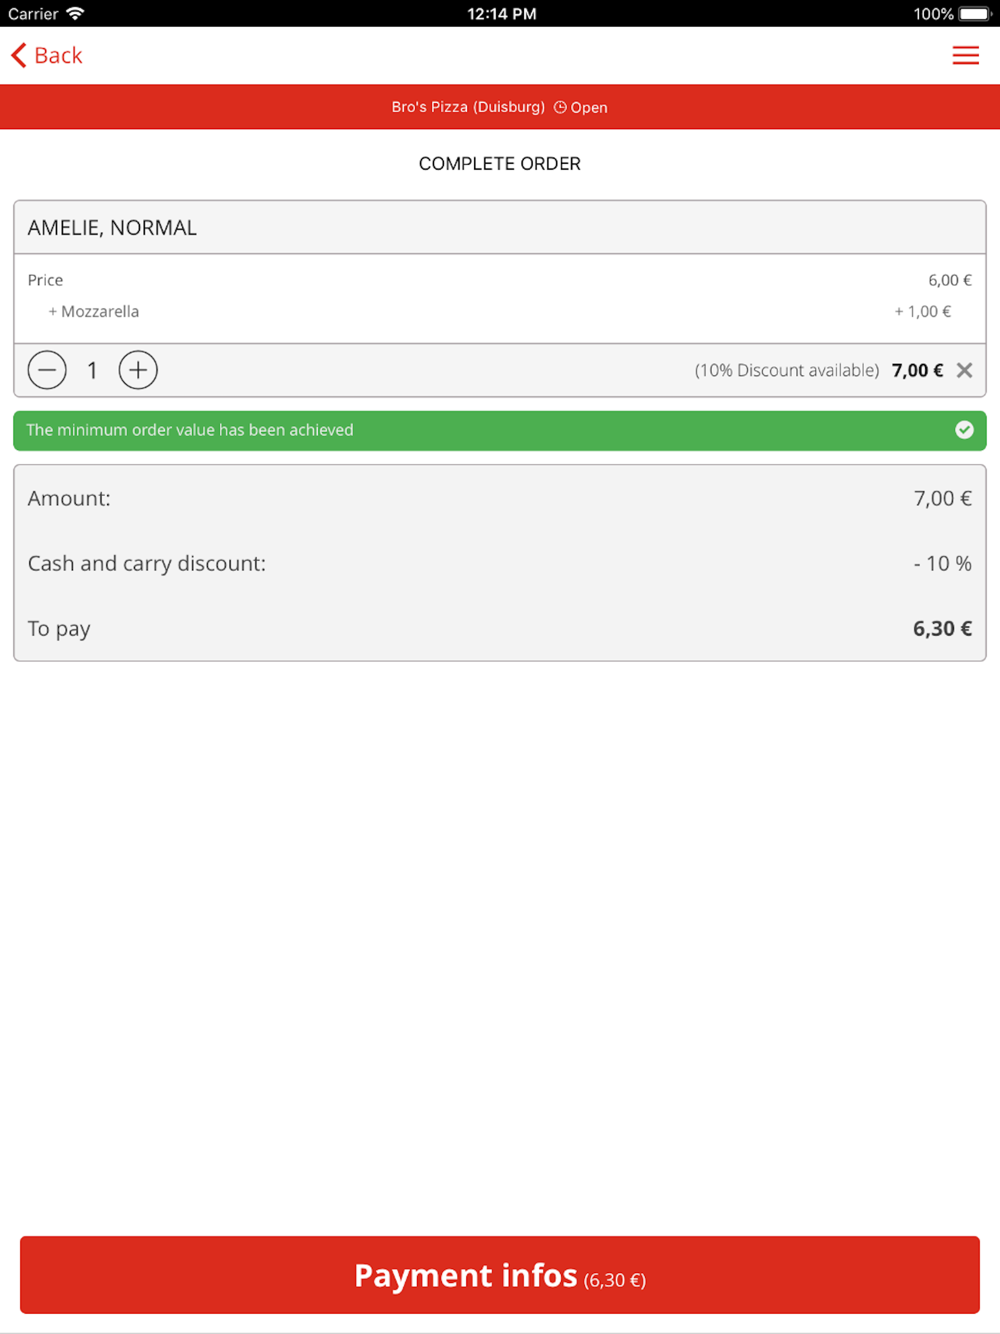Tap the green checkmark icon
This screenshot has height=1334, width=1000.
(964, 430)
